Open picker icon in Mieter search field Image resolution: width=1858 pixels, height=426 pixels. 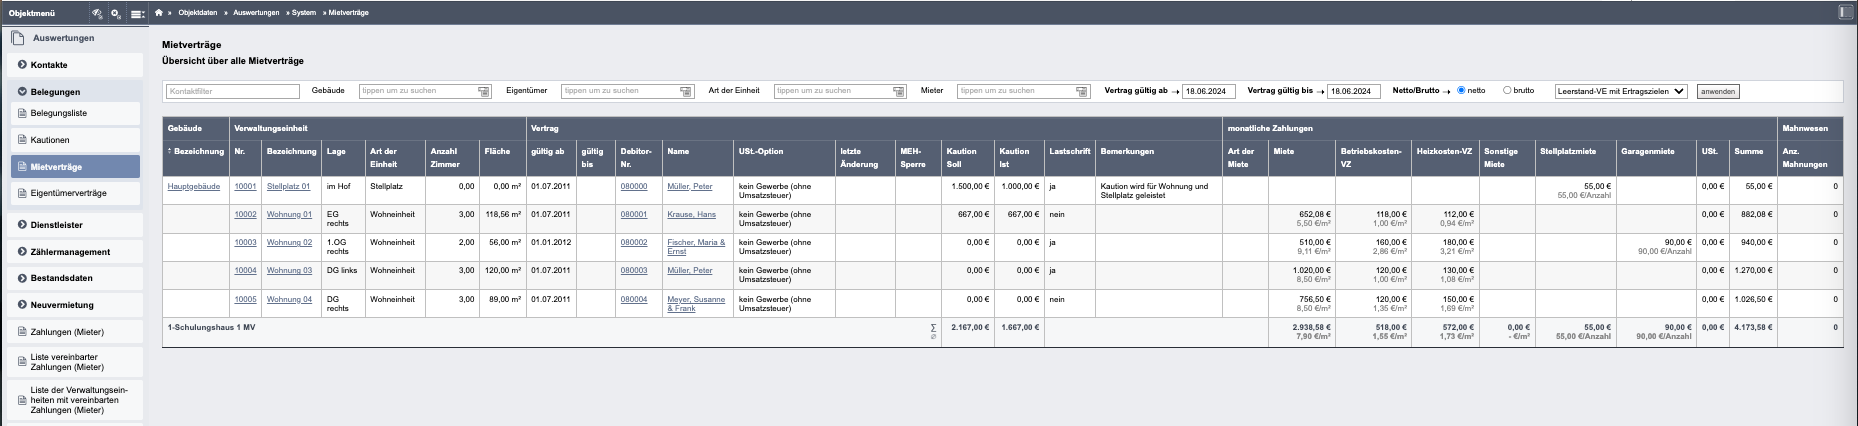1081,91
